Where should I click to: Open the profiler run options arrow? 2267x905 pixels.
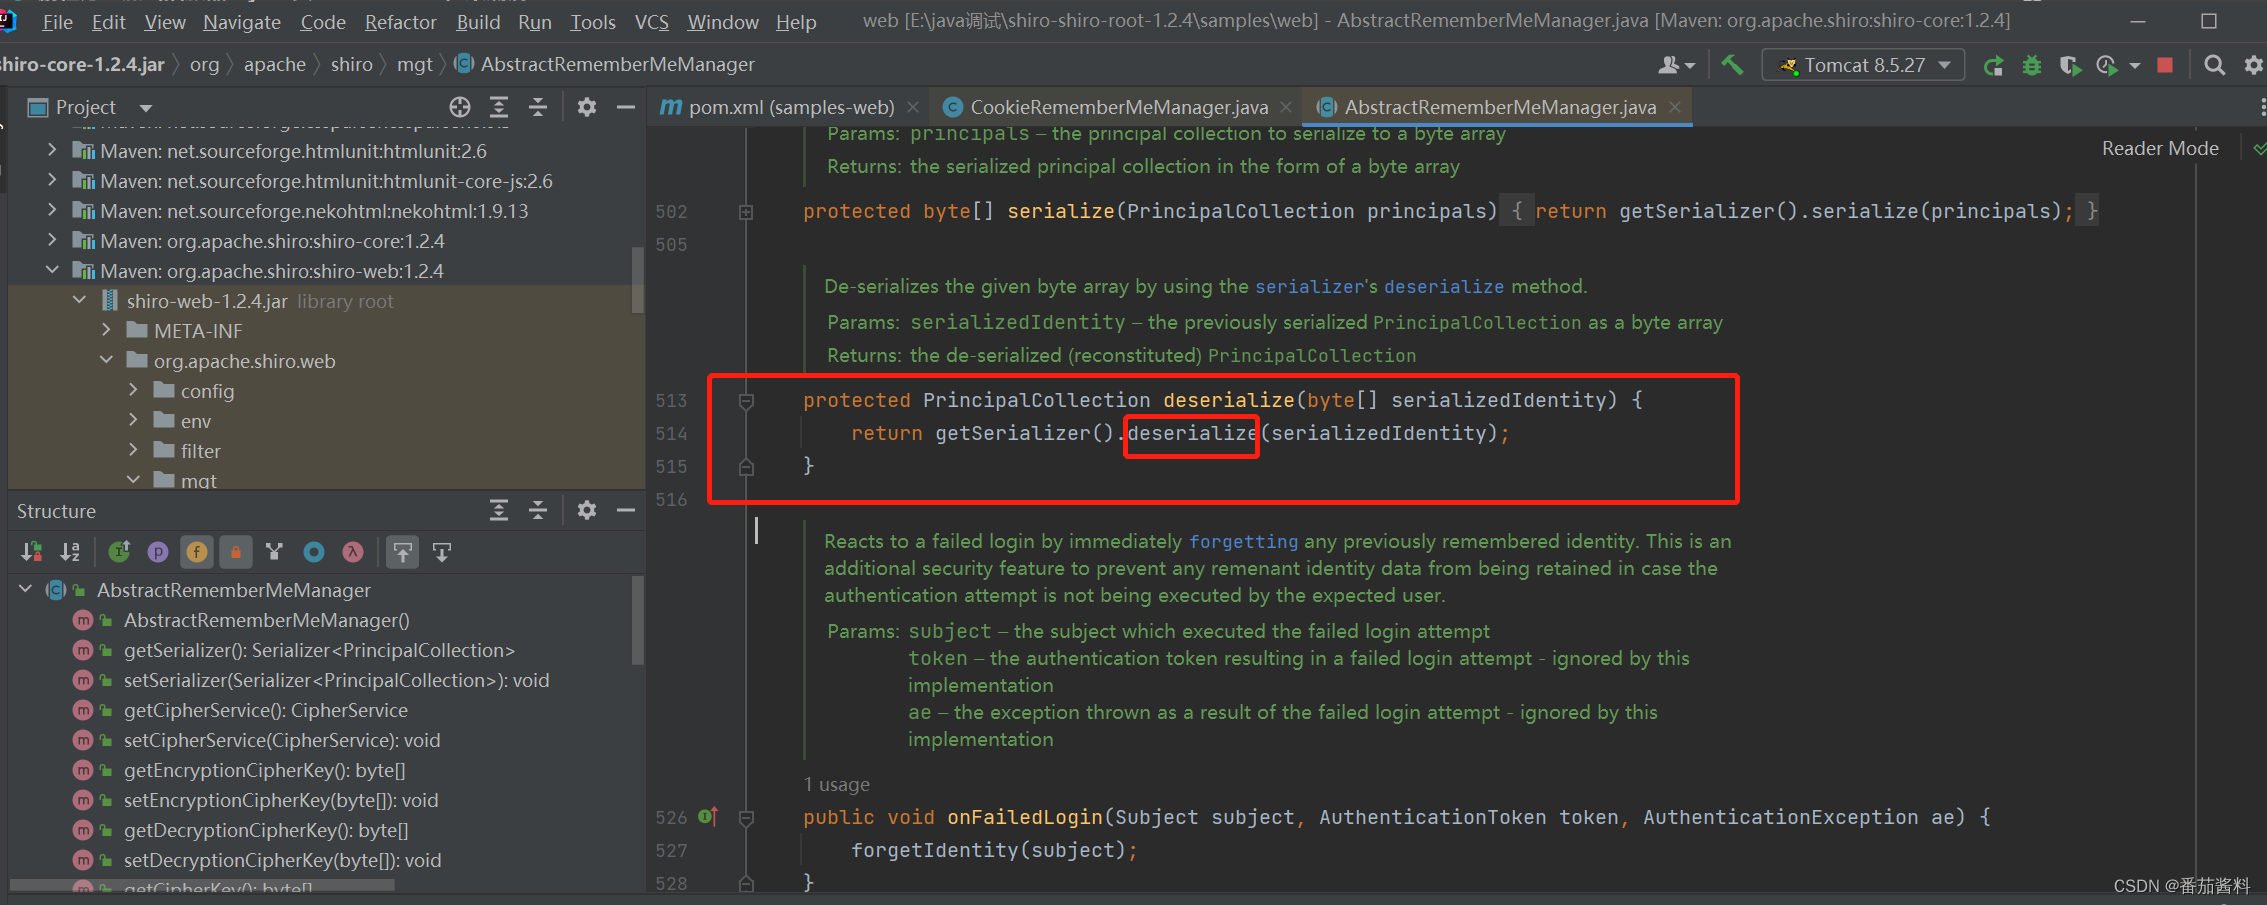[x=2134, y=65]
